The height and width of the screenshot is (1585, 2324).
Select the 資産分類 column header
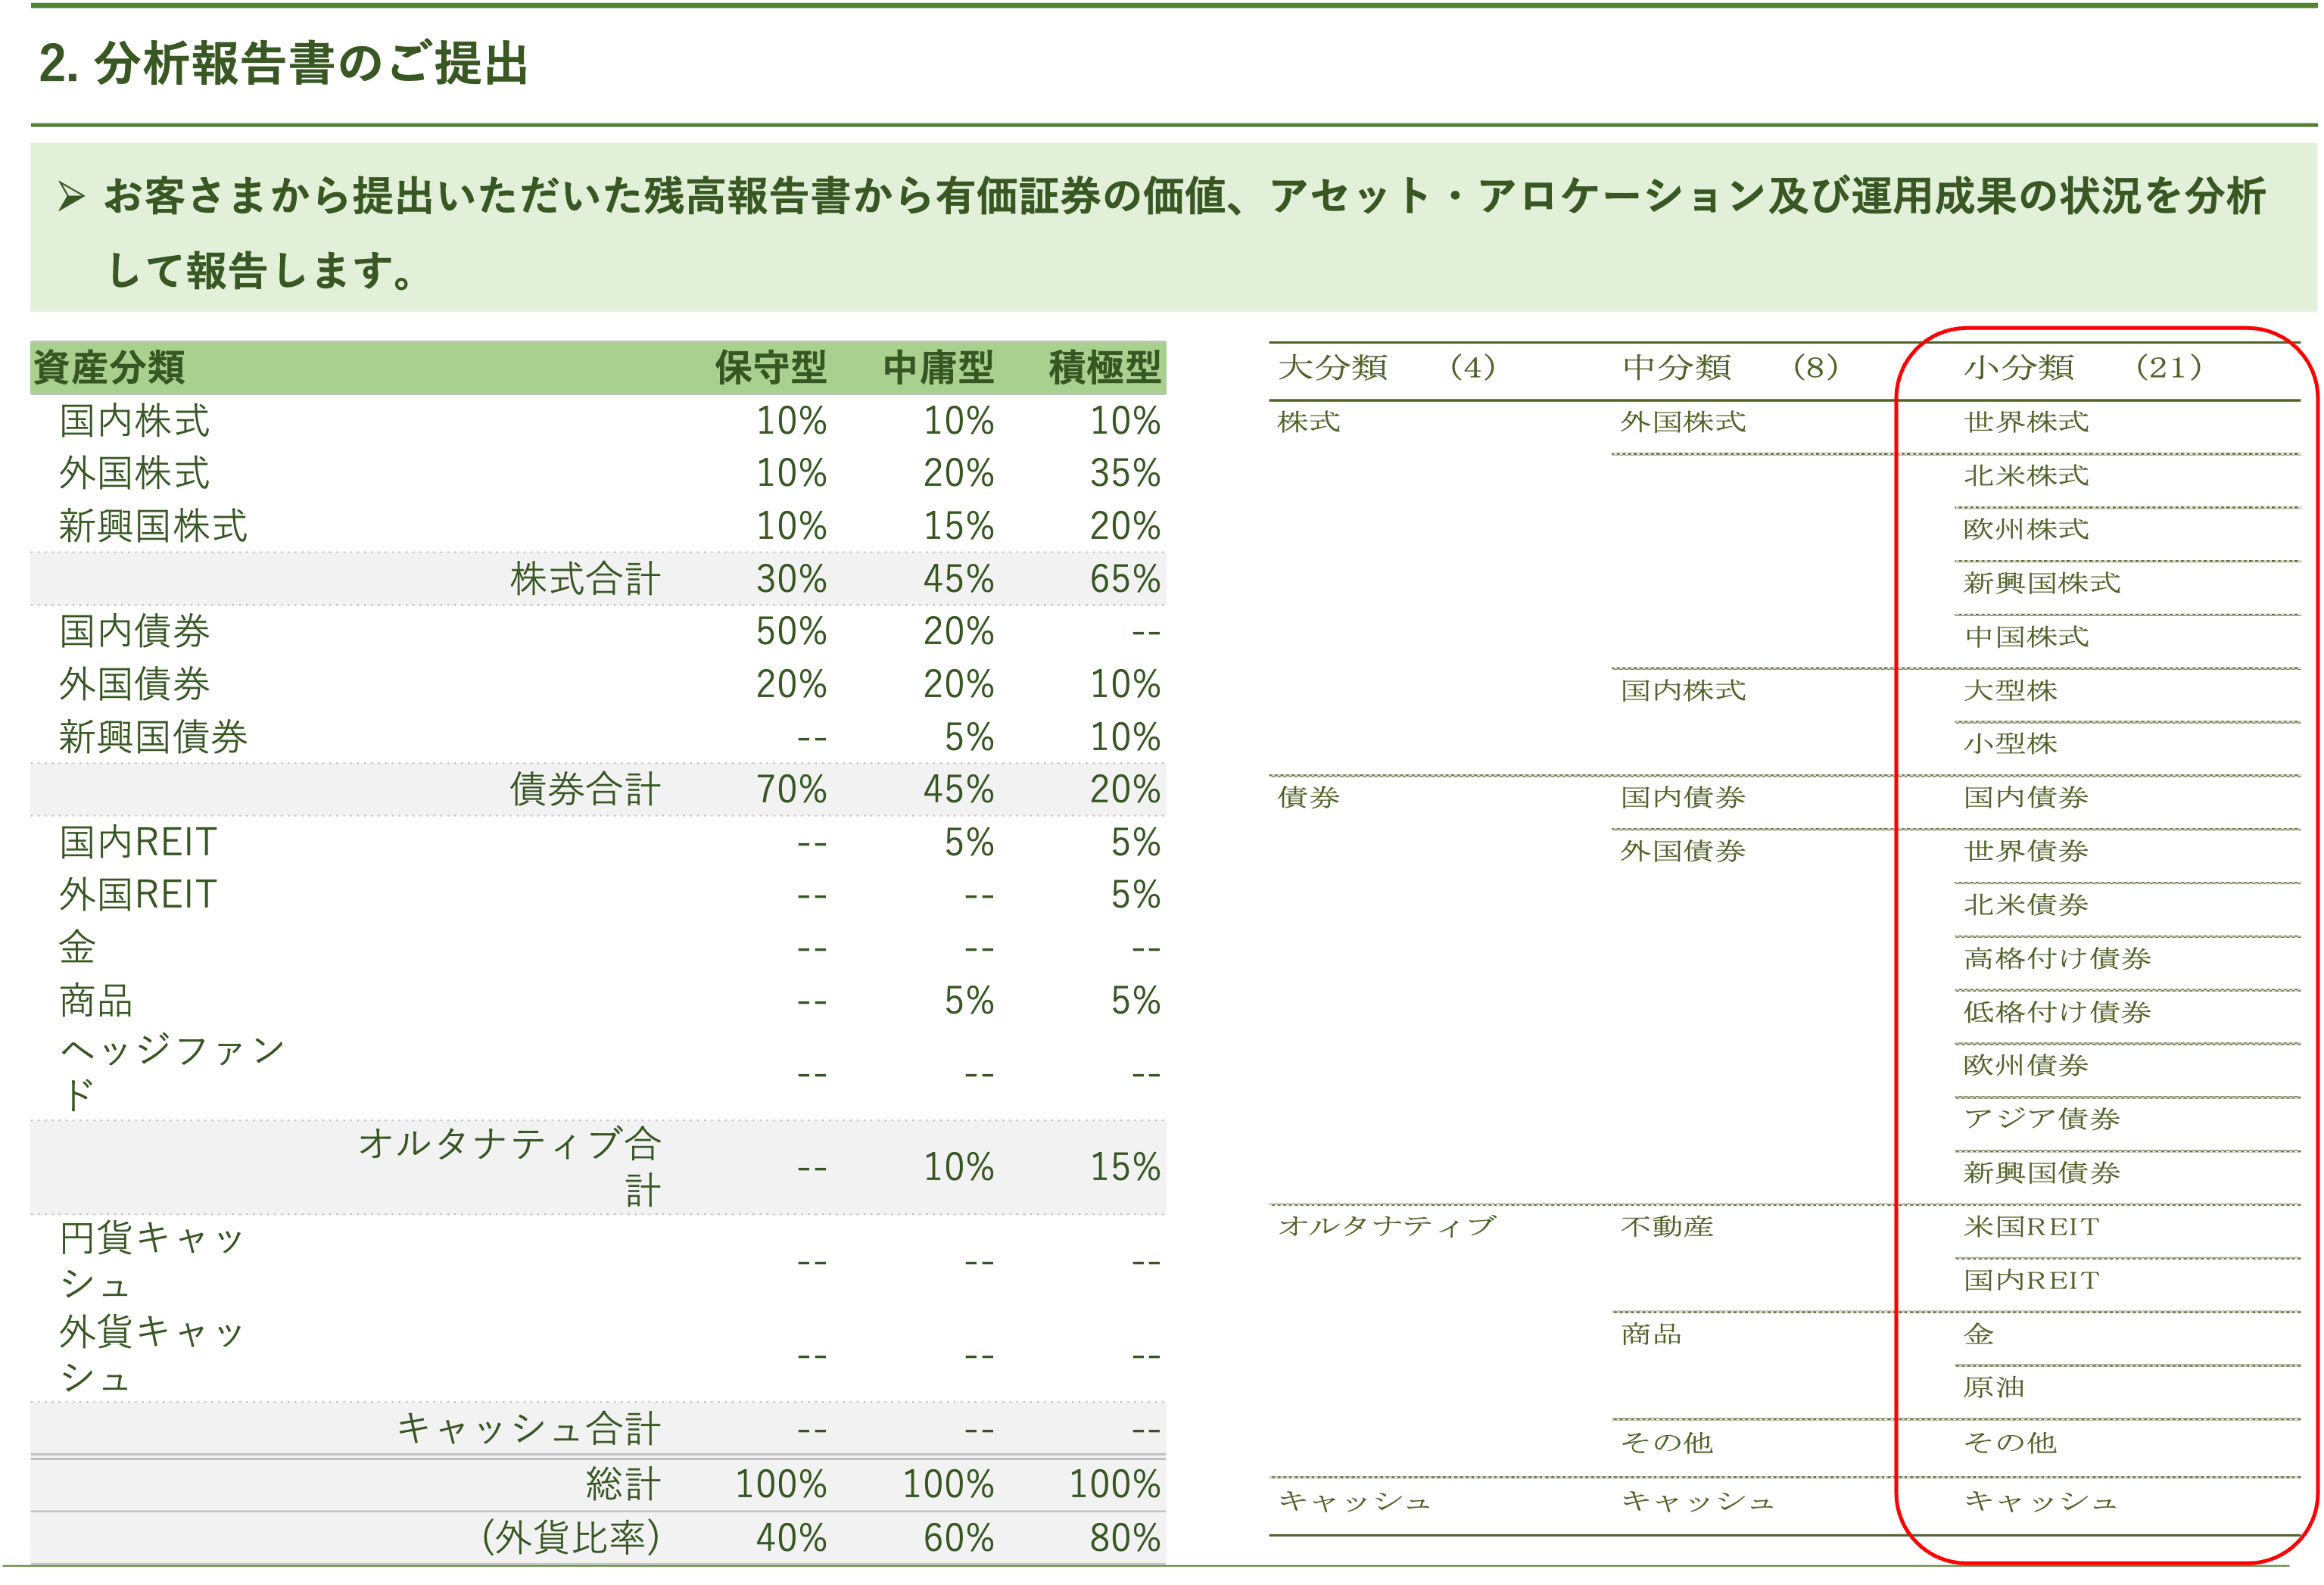pyautogui.click(x=109, y=368)
